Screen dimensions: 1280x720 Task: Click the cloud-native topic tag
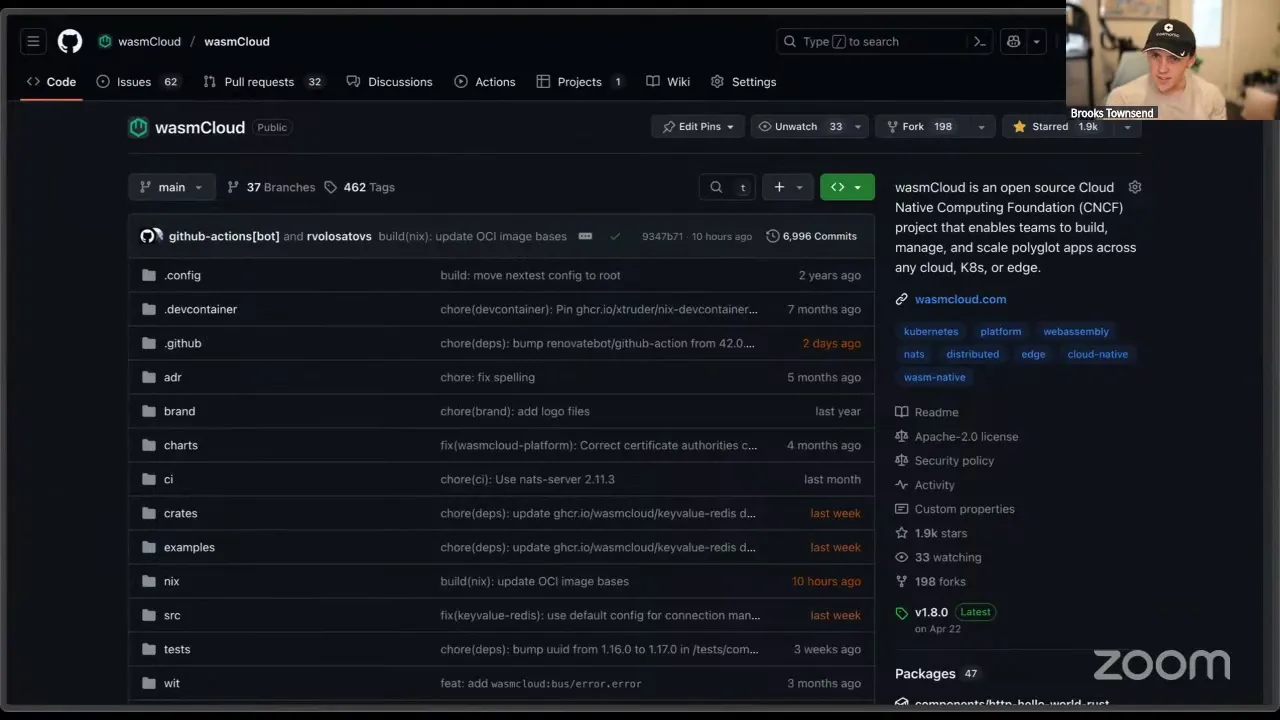coord(1098,354)
